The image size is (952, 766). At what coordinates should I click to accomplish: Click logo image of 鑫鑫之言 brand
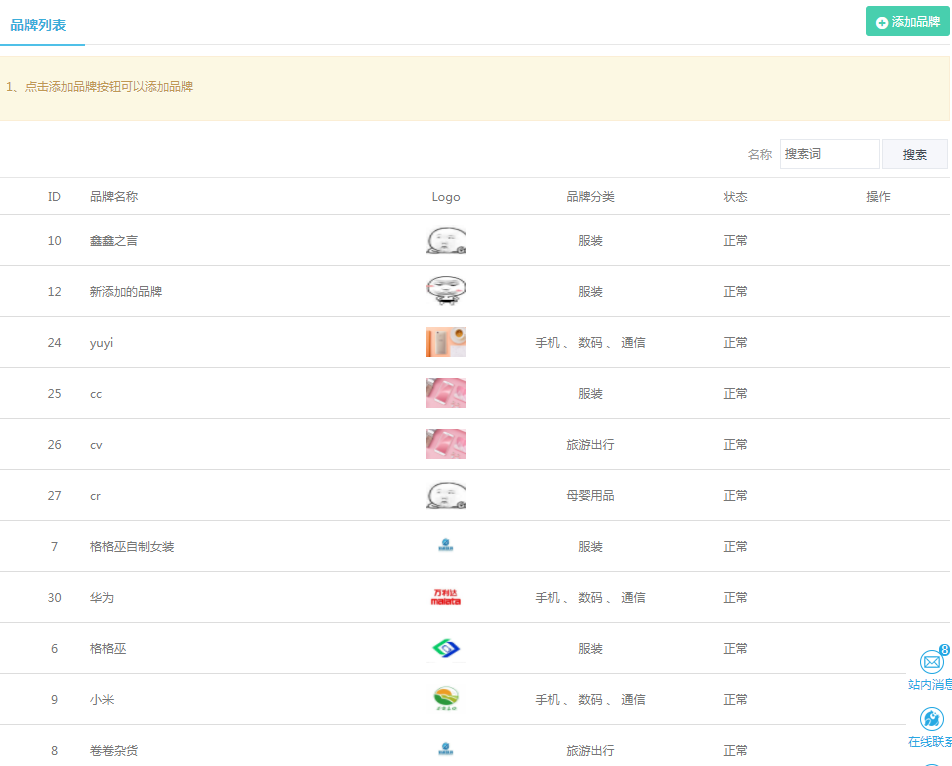(x=446, y=240)
